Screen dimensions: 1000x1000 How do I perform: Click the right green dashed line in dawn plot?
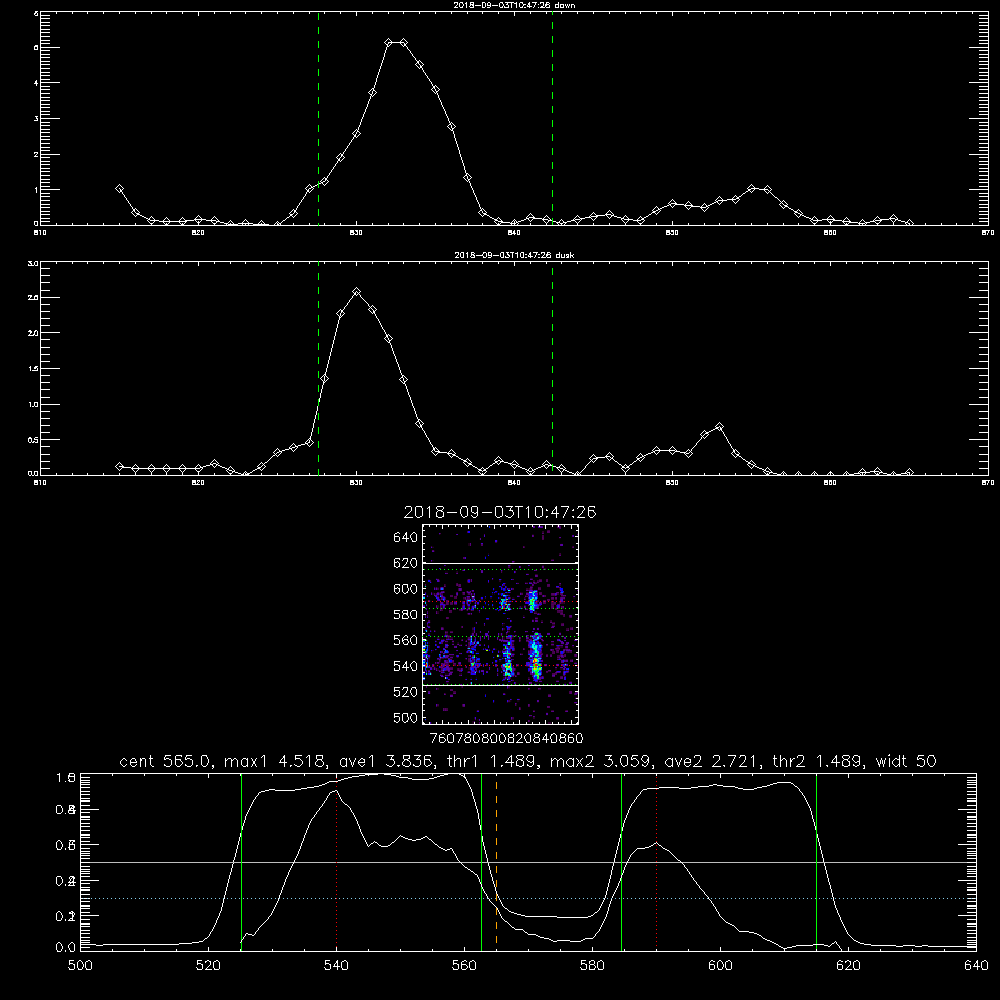pyautogui.click(x=552, y=118)
